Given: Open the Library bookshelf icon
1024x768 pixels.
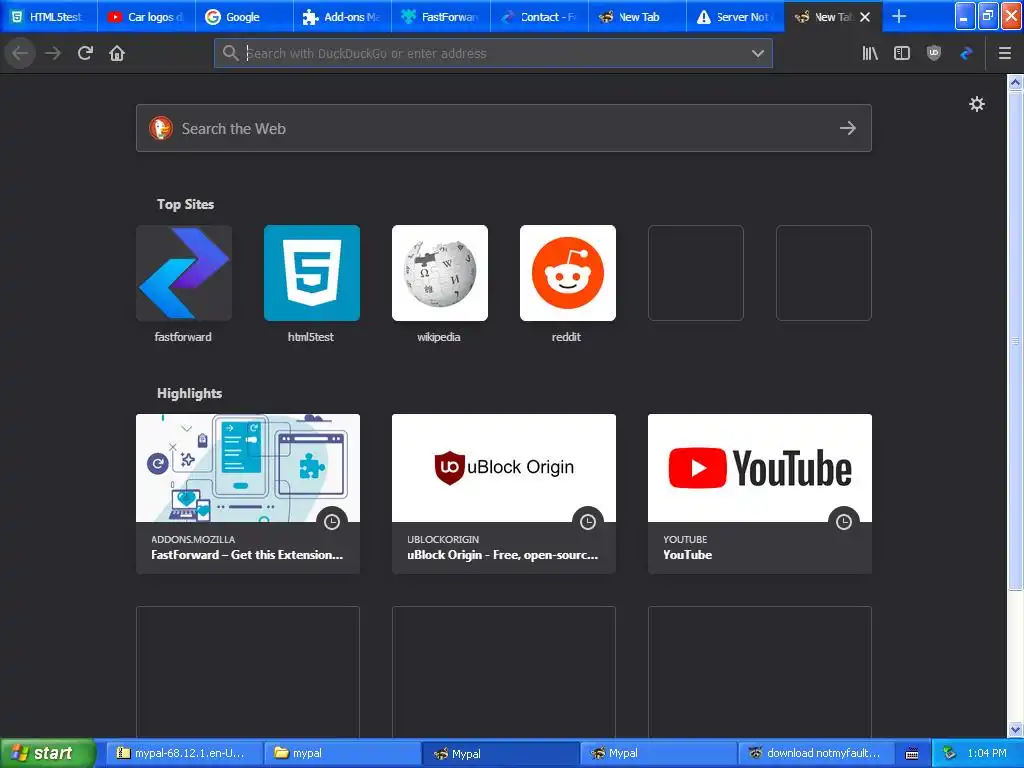Looking at the screenshot, I should pos(870,53).
